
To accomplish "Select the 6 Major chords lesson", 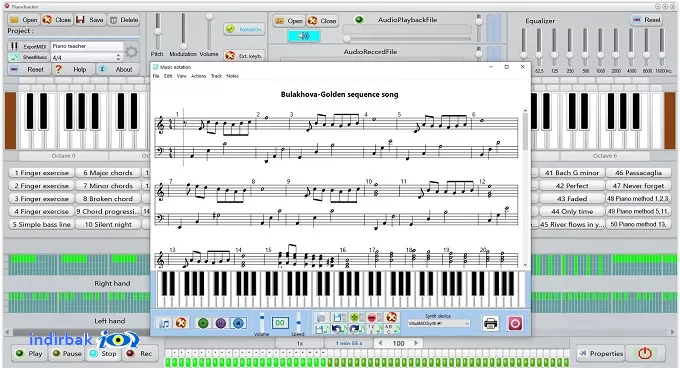I will coord(108,173).
